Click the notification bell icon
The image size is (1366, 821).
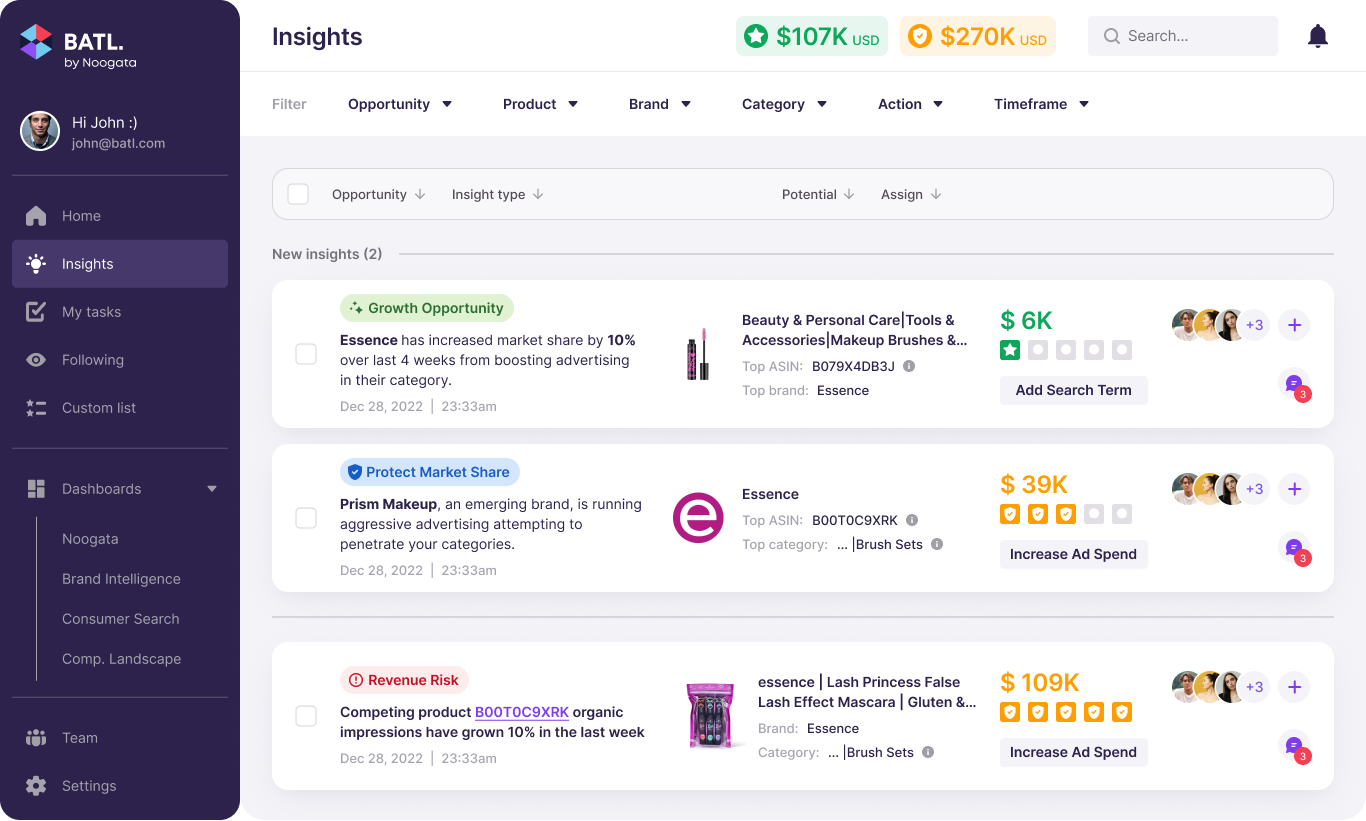click(x=1318, y=37)
